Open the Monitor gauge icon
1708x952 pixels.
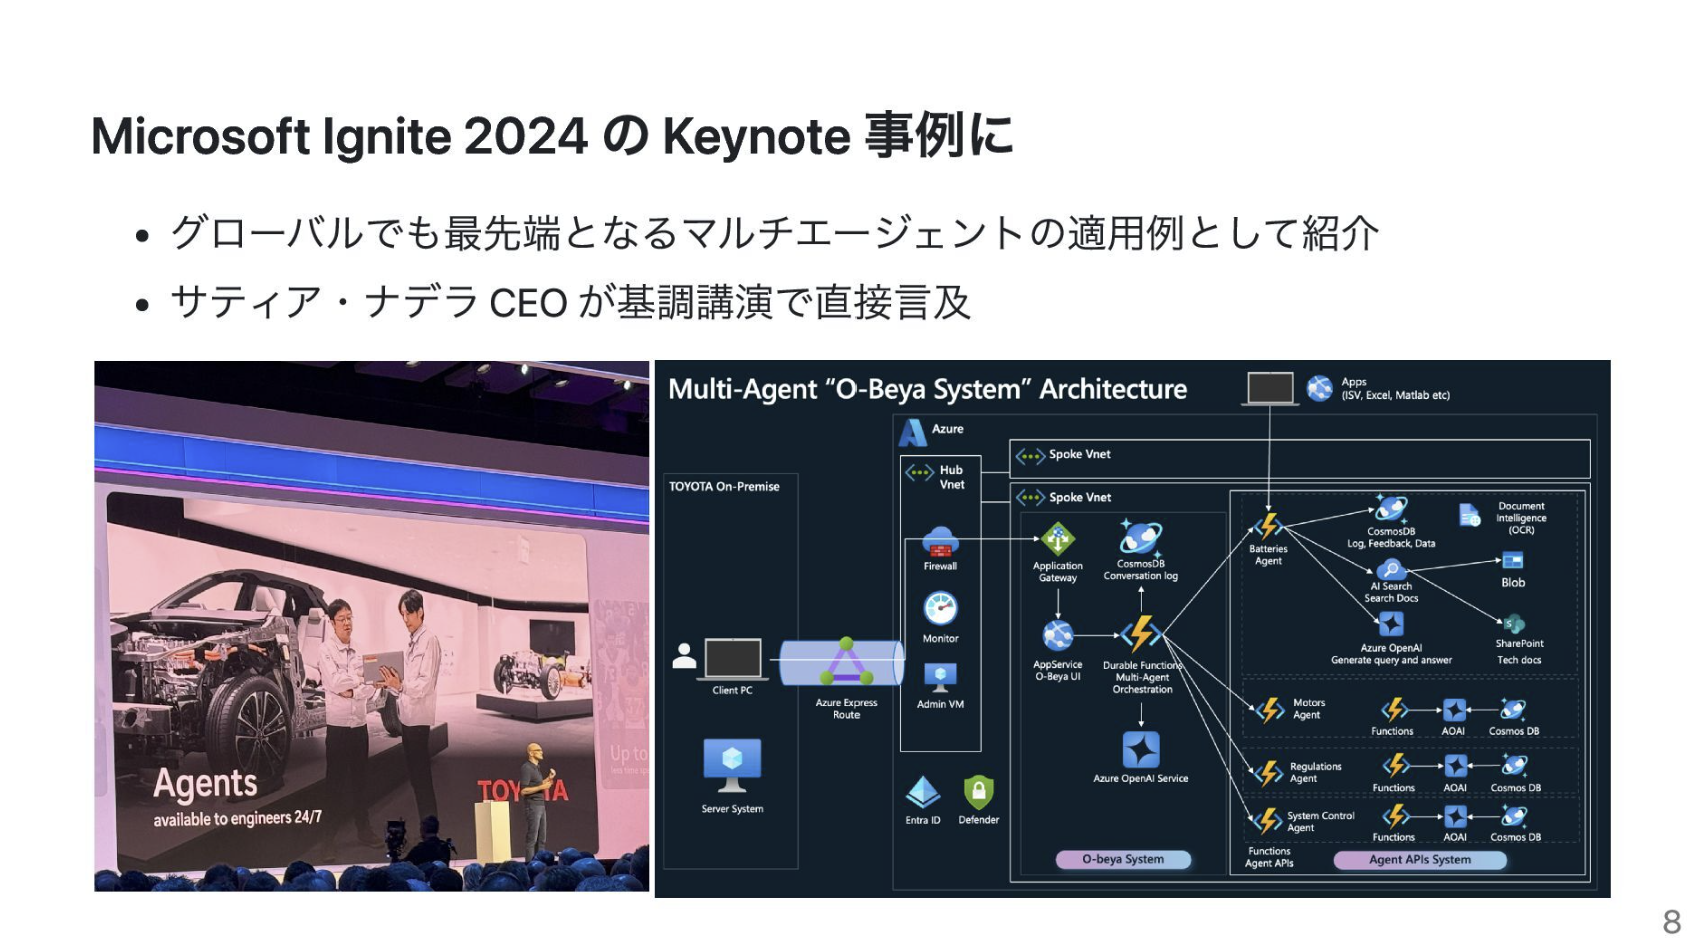pyautogui.click(x=940, y=608)
